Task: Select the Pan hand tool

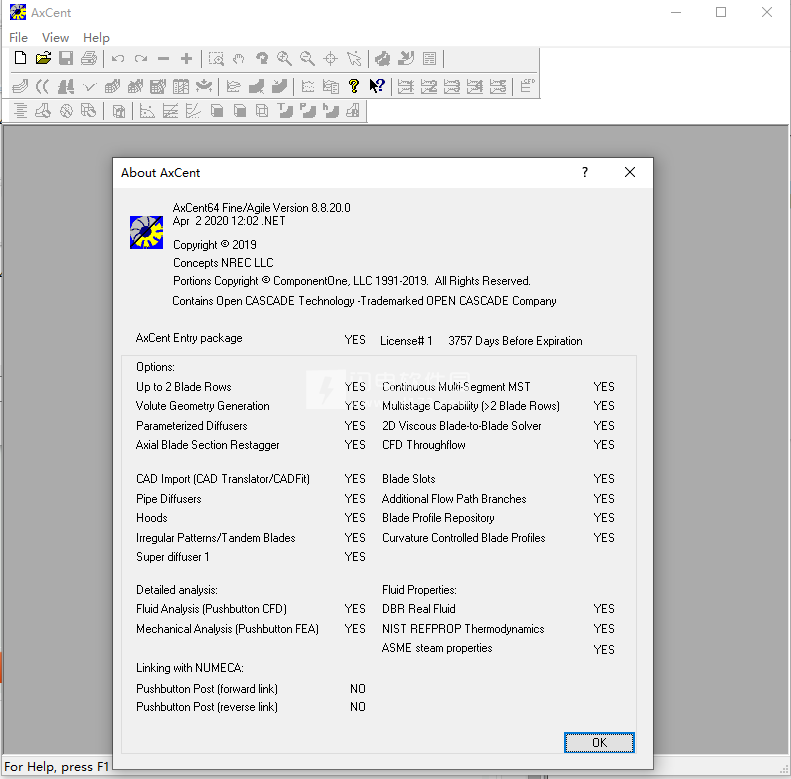Action: click(239, 59)
